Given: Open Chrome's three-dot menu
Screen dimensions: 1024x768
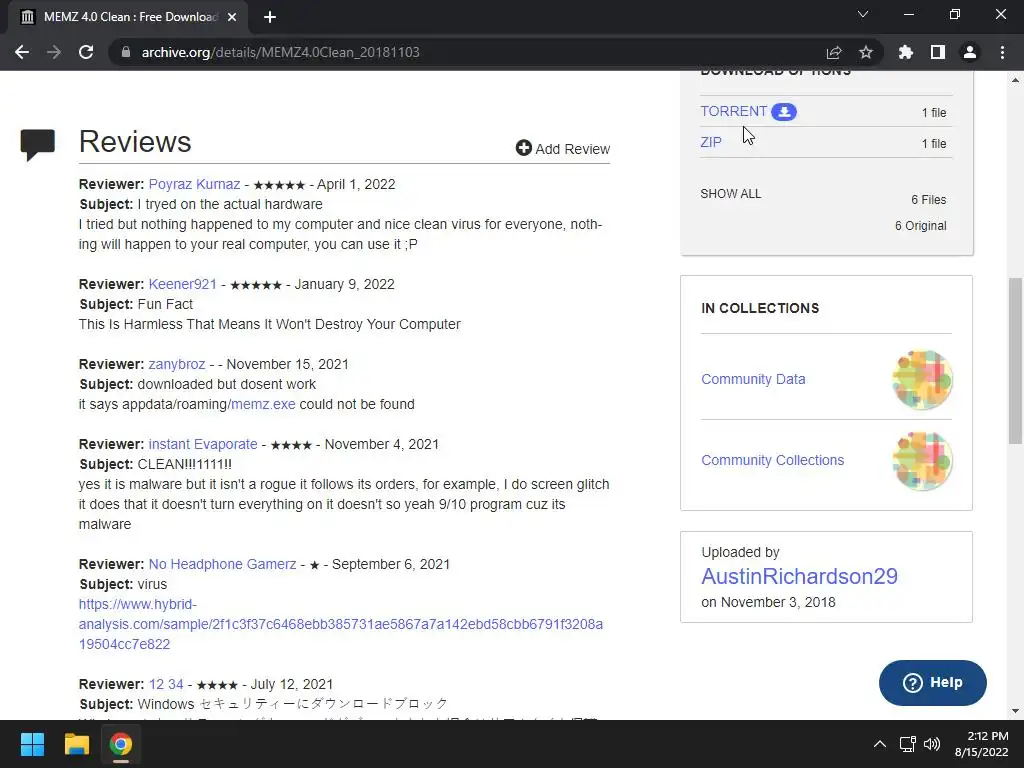Looking at the screenshot, I should point(1002,52).
